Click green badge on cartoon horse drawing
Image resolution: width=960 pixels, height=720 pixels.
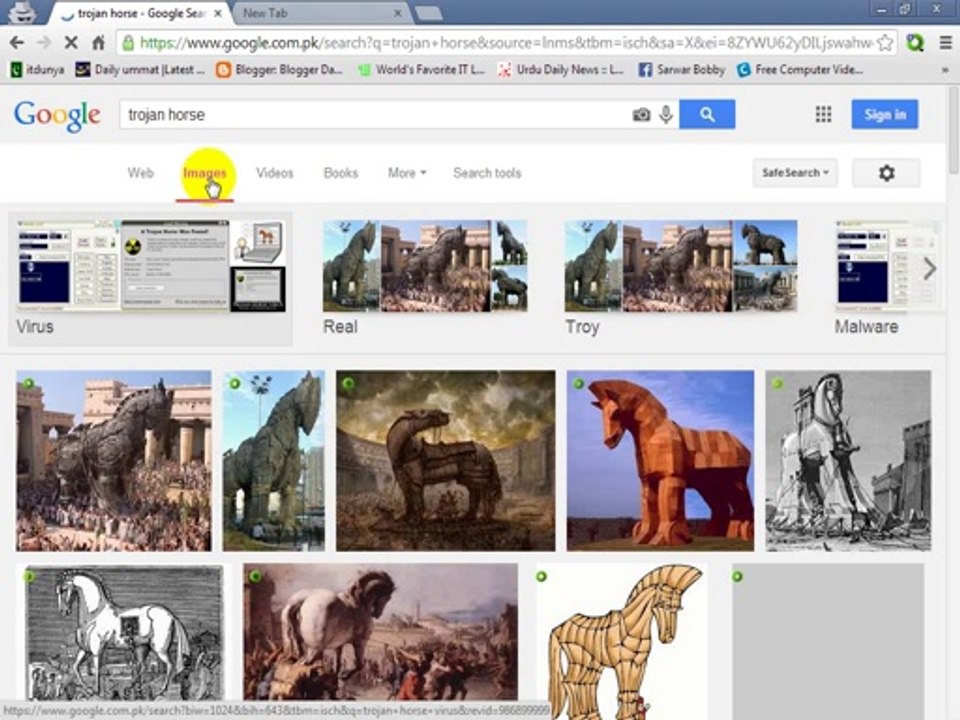coord(541,577)
